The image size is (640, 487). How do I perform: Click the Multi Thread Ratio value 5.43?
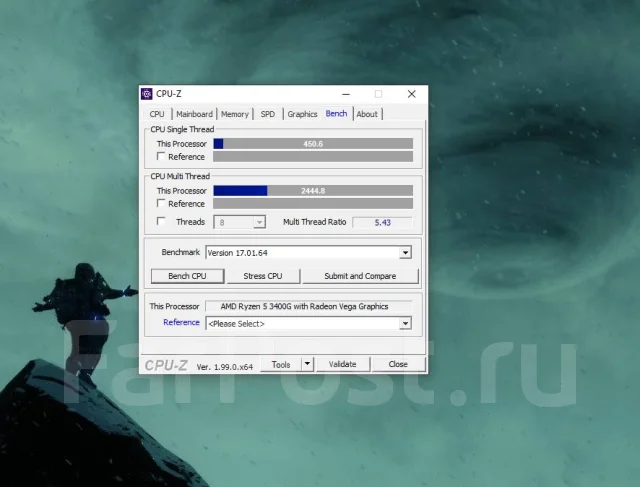pos(383,222)
